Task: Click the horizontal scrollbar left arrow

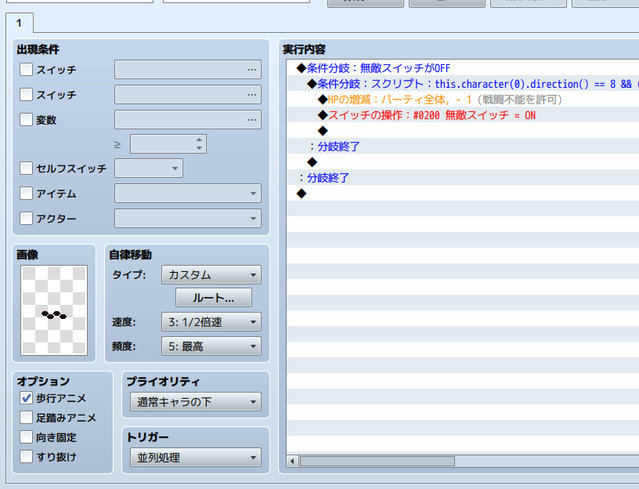Action: (292, 461)
